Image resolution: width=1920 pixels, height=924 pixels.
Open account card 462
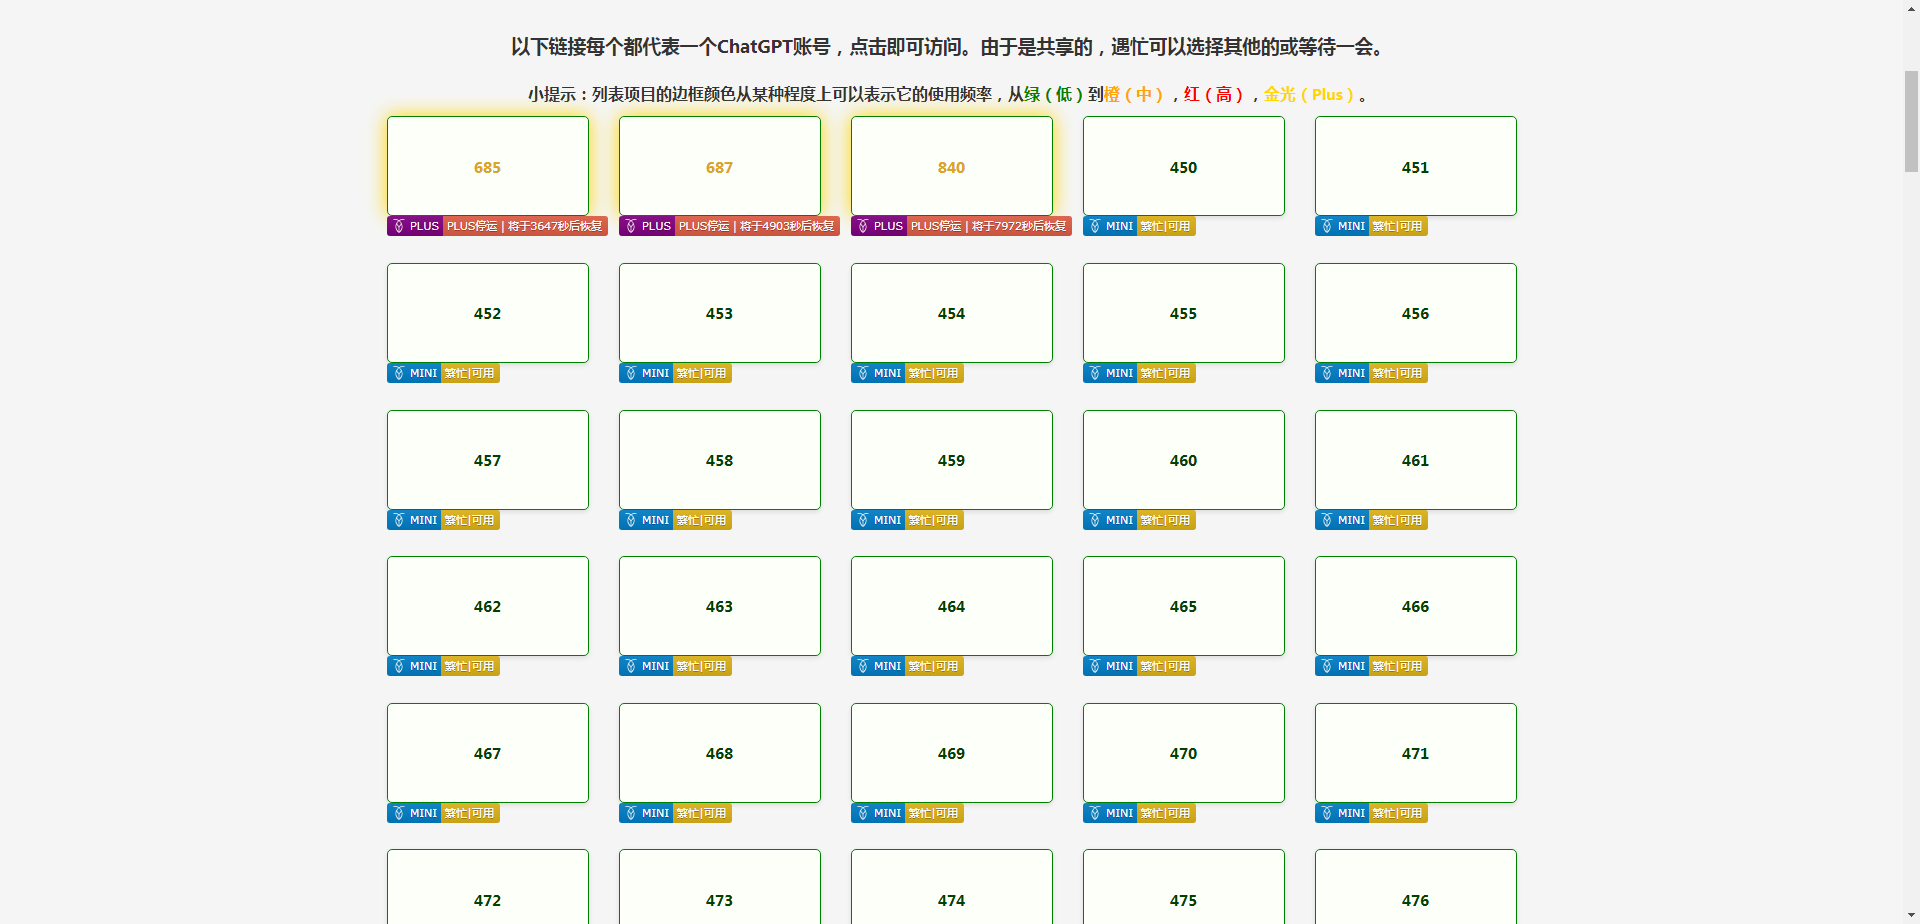tap(488, 606)
